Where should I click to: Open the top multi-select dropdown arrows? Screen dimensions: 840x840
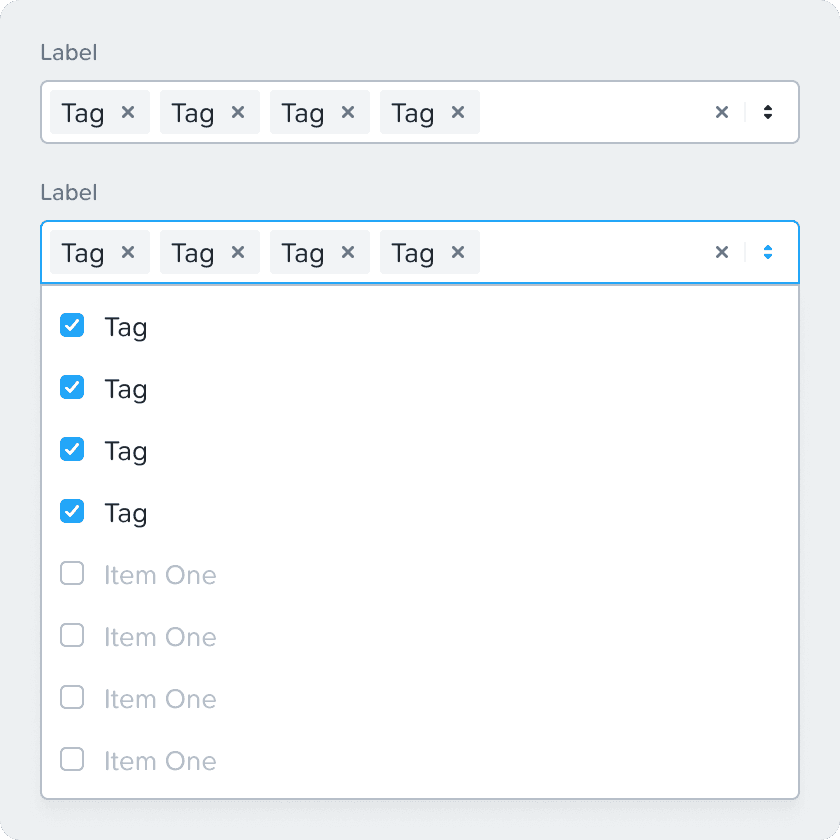768,112
